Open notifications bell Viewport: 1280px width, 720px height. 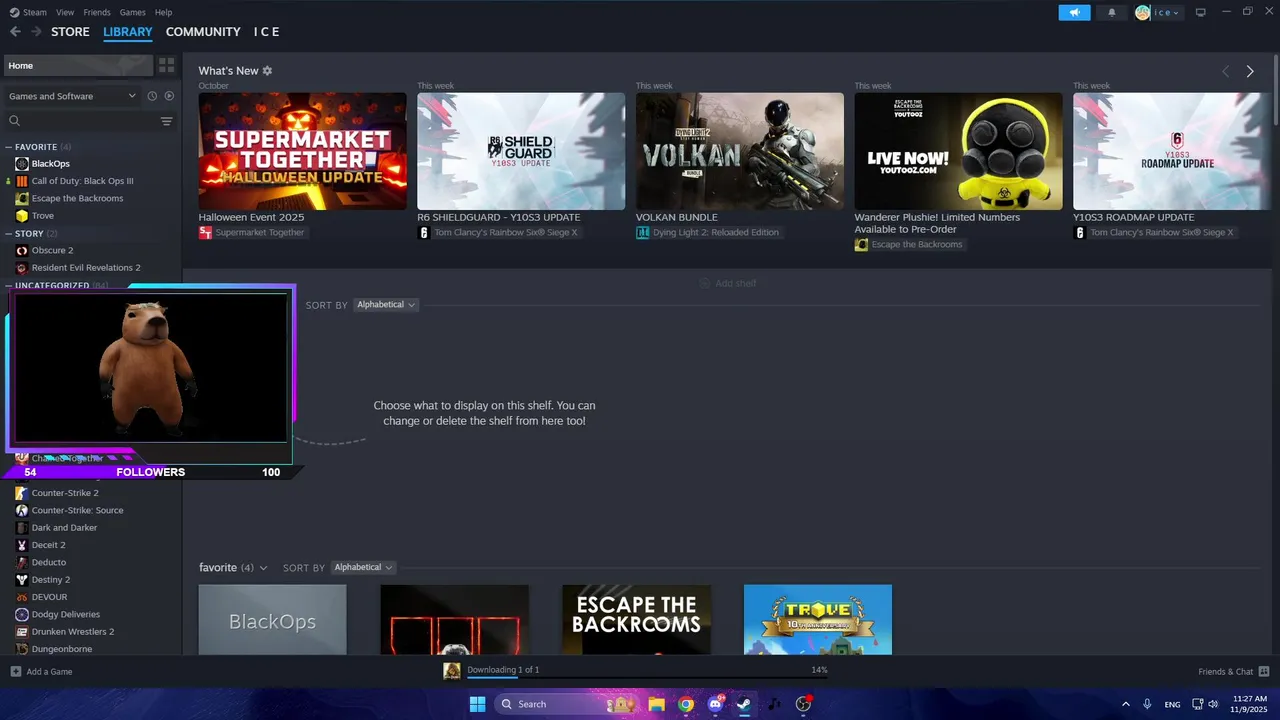(x=1112, y=13)
